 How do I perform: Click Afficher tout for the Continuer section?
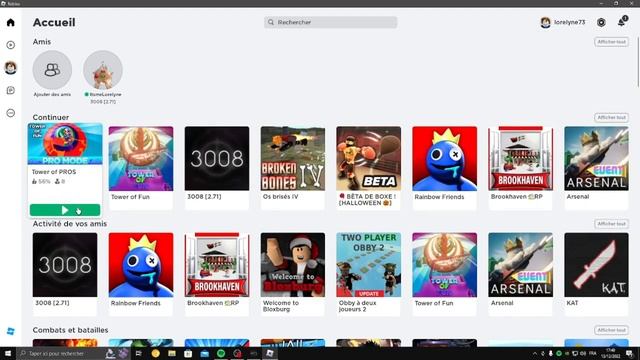[x=611, y=118]
